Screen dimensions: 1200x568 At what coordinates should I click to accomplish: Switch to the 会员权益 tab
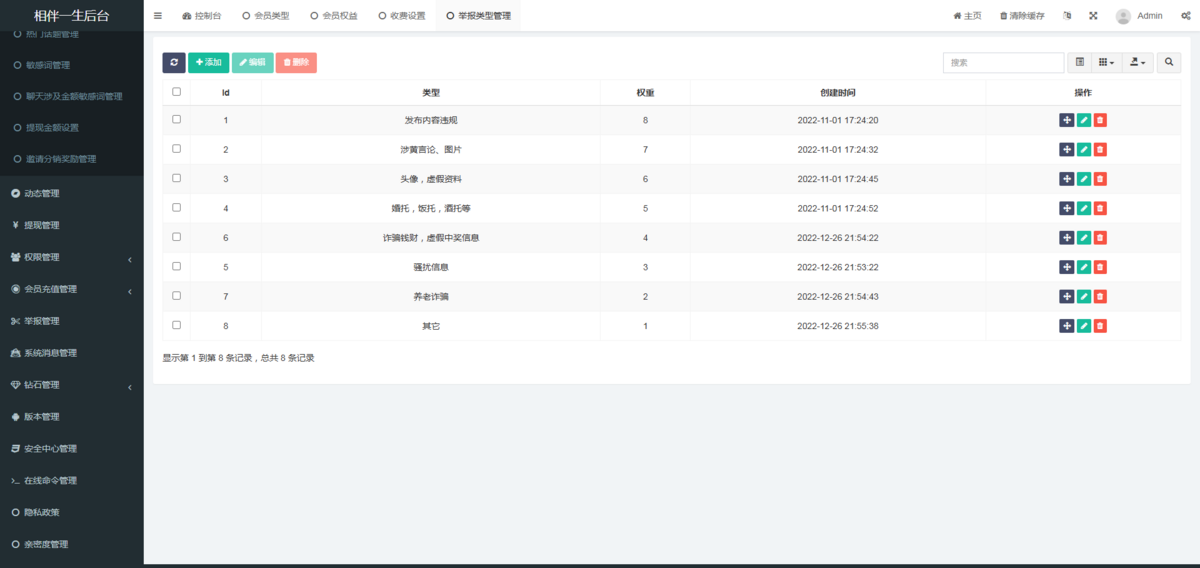334,16
